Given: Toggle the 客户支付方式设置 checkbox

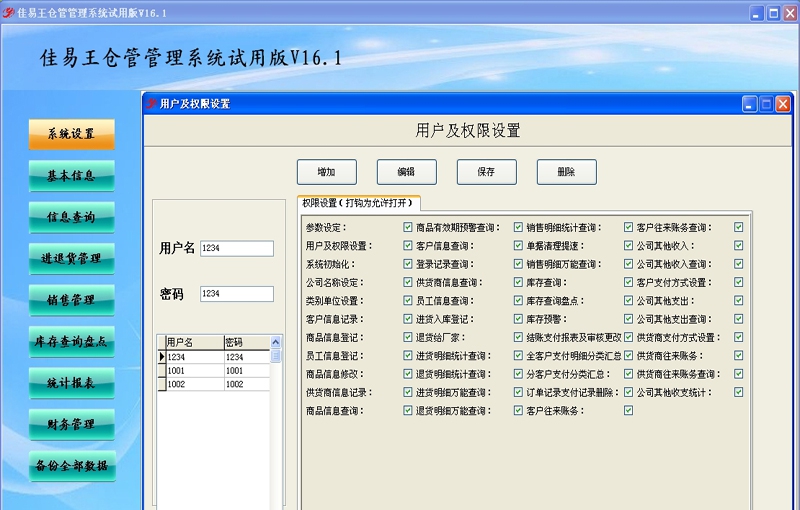Looking at the screenshot, I should (738, 282).
